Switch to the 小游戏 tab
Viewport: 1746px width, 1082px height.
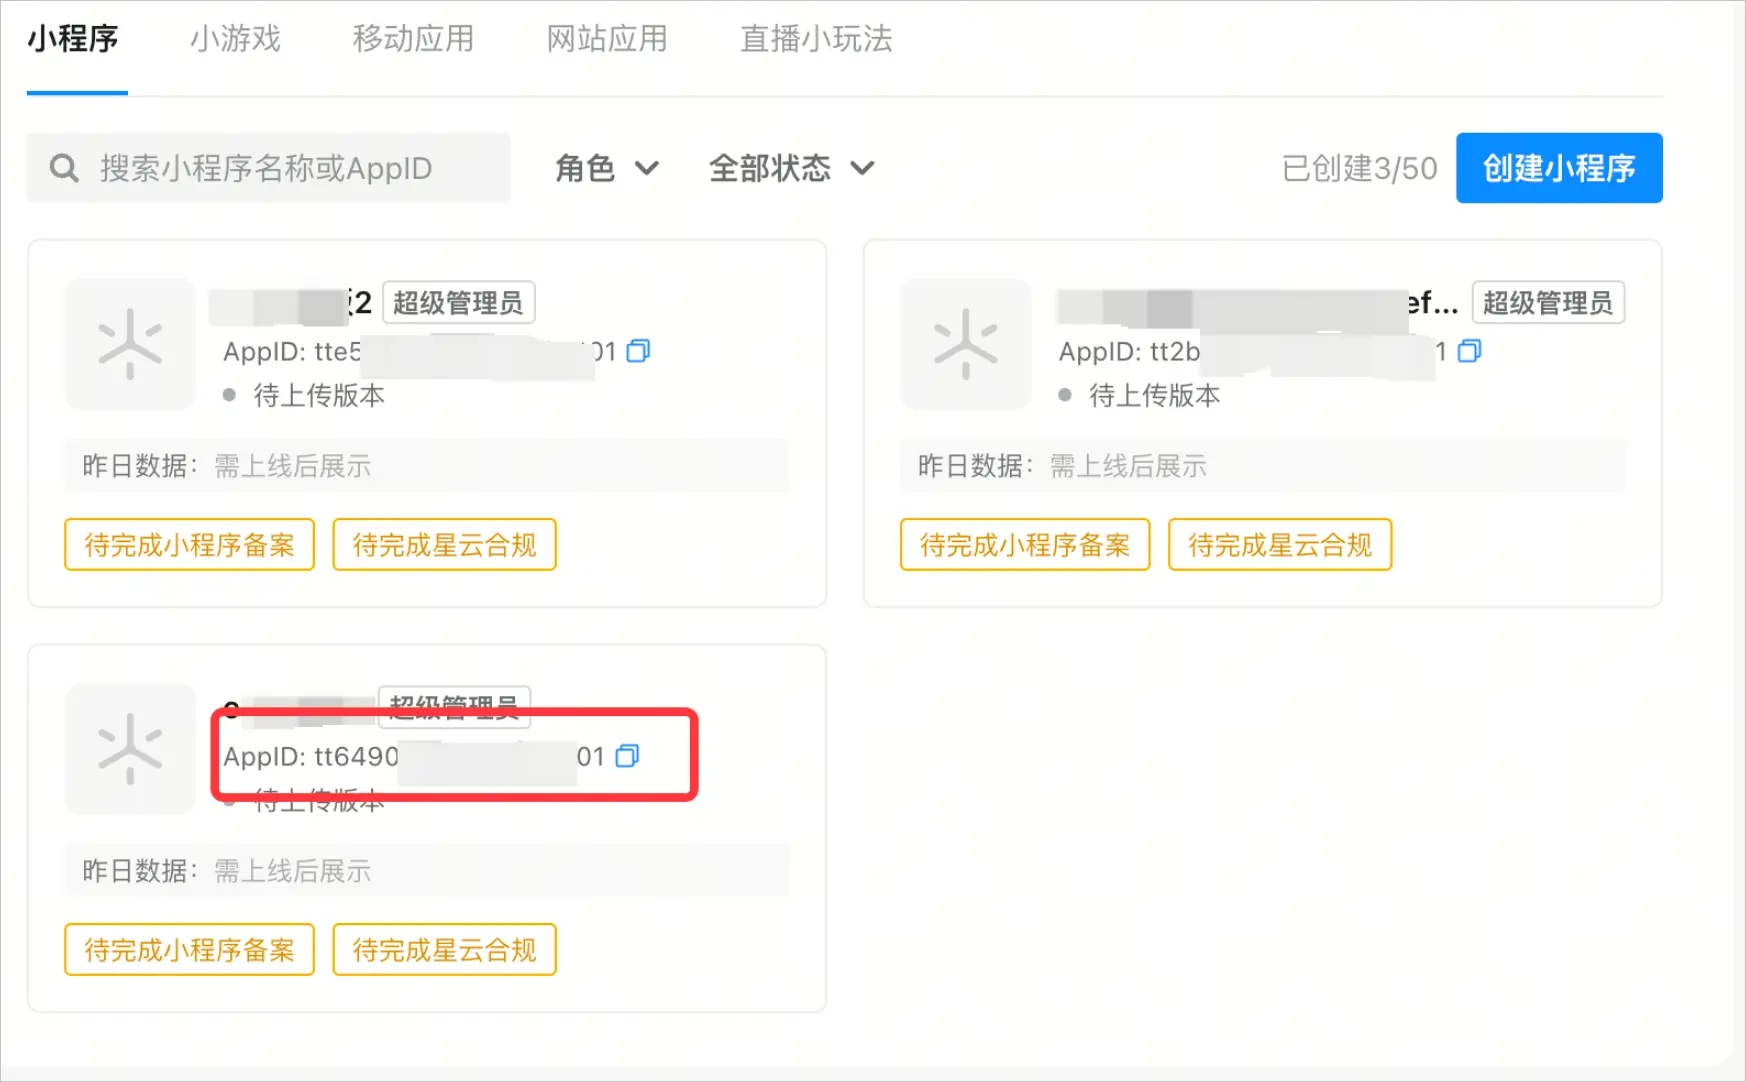tap(235, 39)
